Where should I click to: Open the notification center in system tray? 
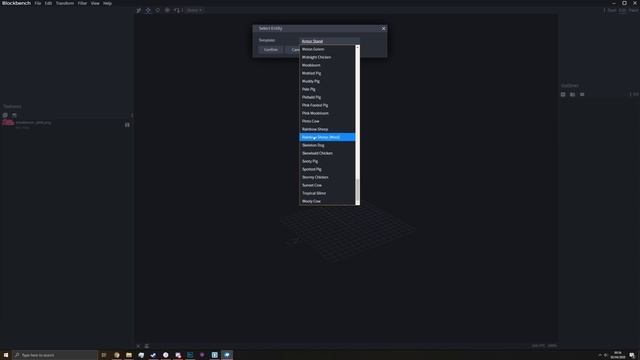tap(632, 355)
